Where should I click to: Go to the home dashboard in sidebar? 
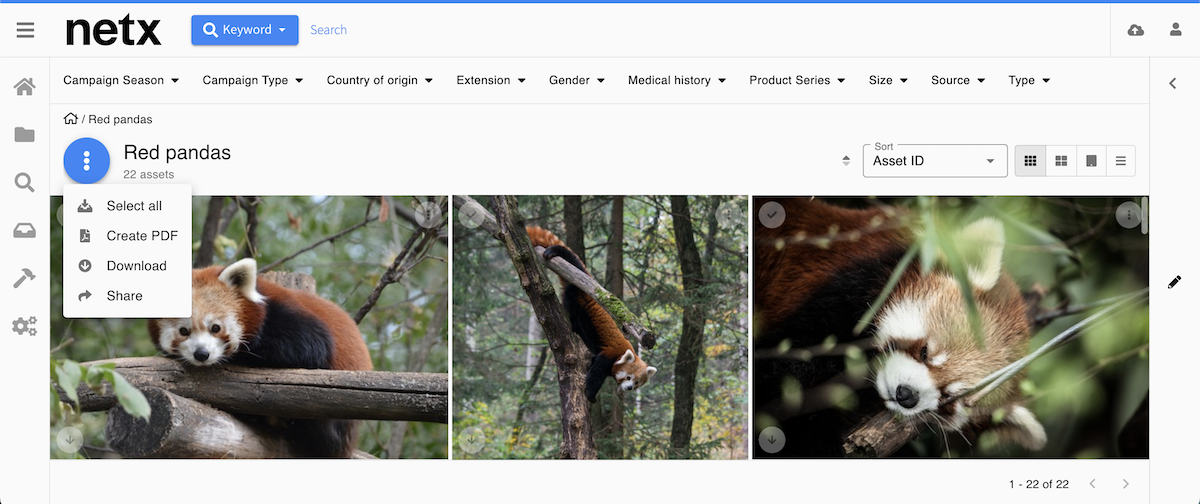25,87
